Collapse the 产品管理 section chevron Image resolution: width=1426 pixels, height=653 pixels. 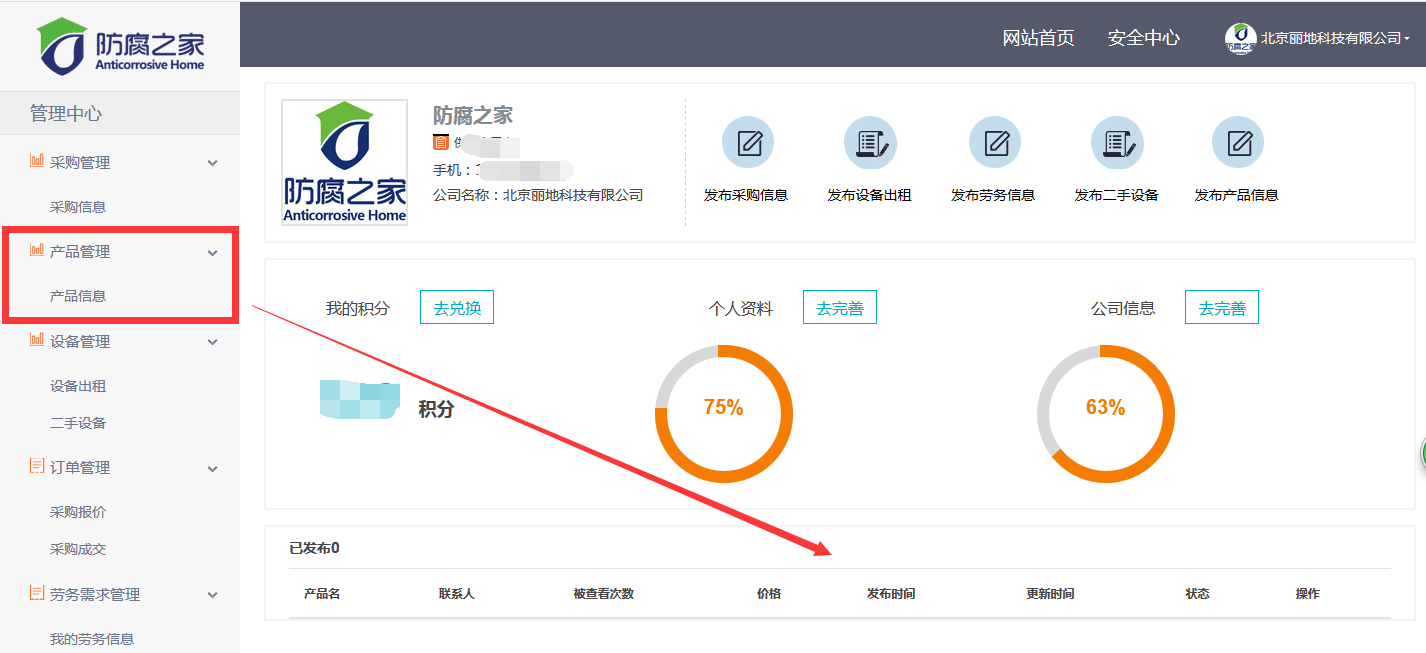(212, 253)
